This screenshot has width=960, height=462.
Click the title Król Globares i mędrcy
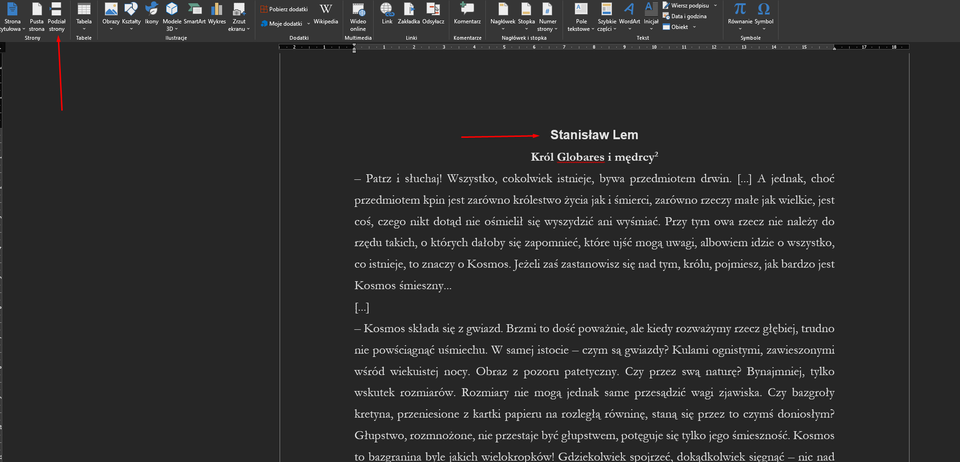point(594,157)
